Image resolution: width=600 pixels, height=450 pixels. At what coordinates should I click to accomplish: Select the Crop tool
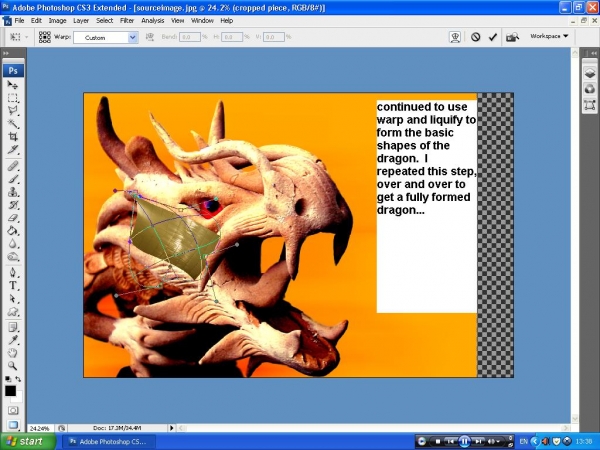point(13,137)
